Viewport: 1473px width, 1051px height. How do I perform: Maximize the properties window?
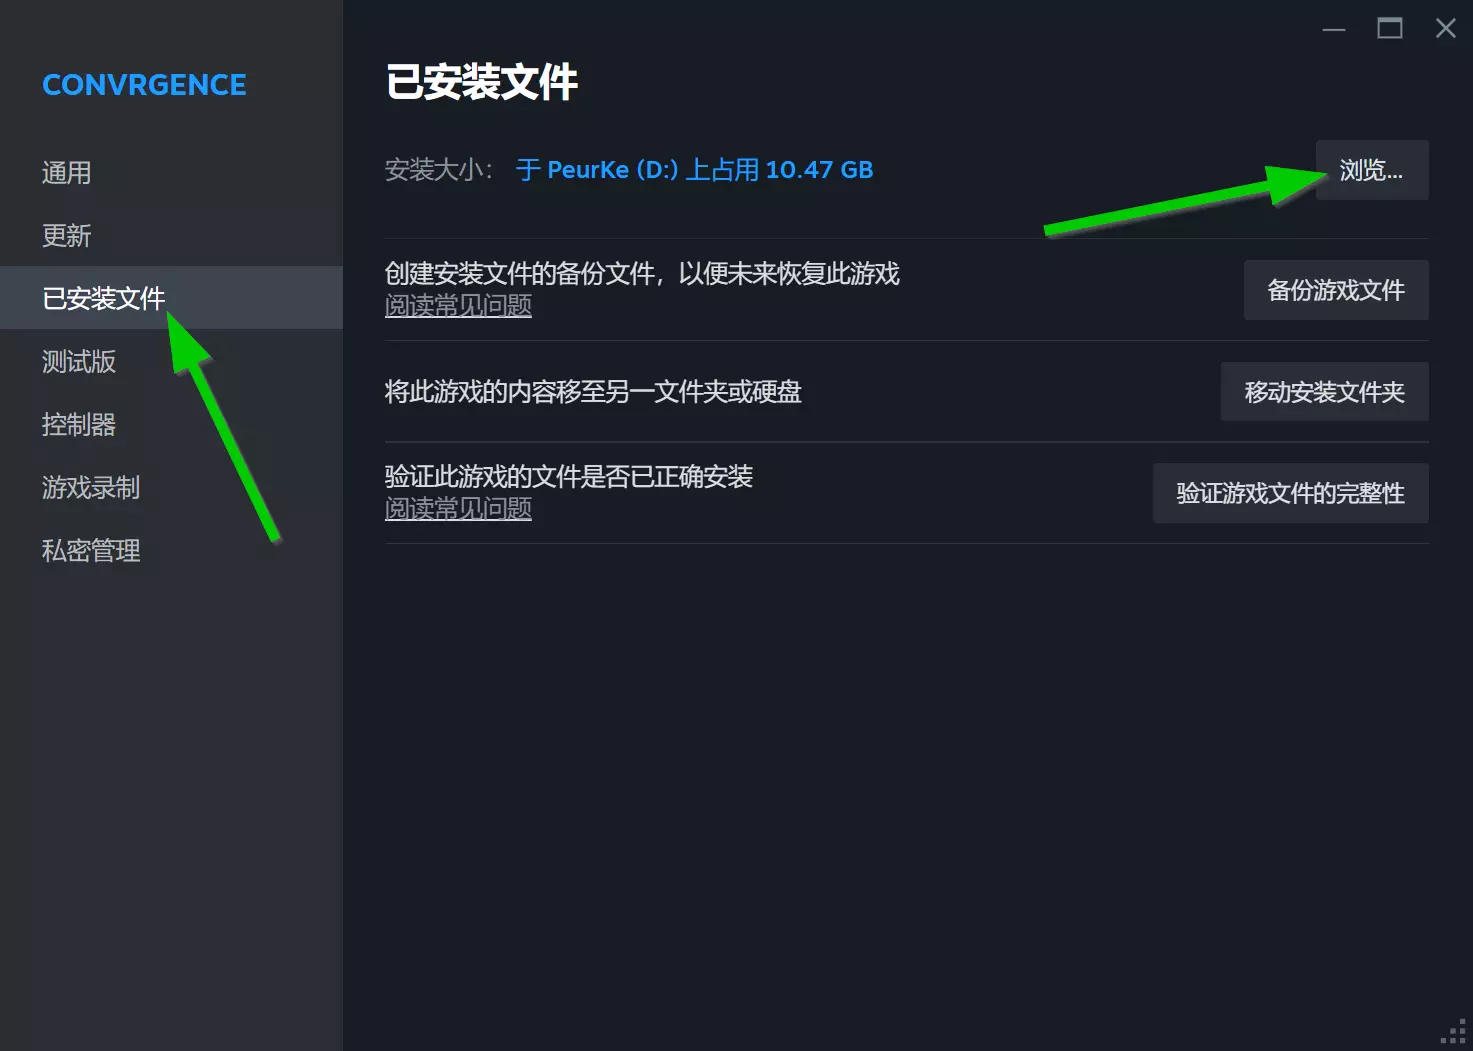click(1390, 29)
